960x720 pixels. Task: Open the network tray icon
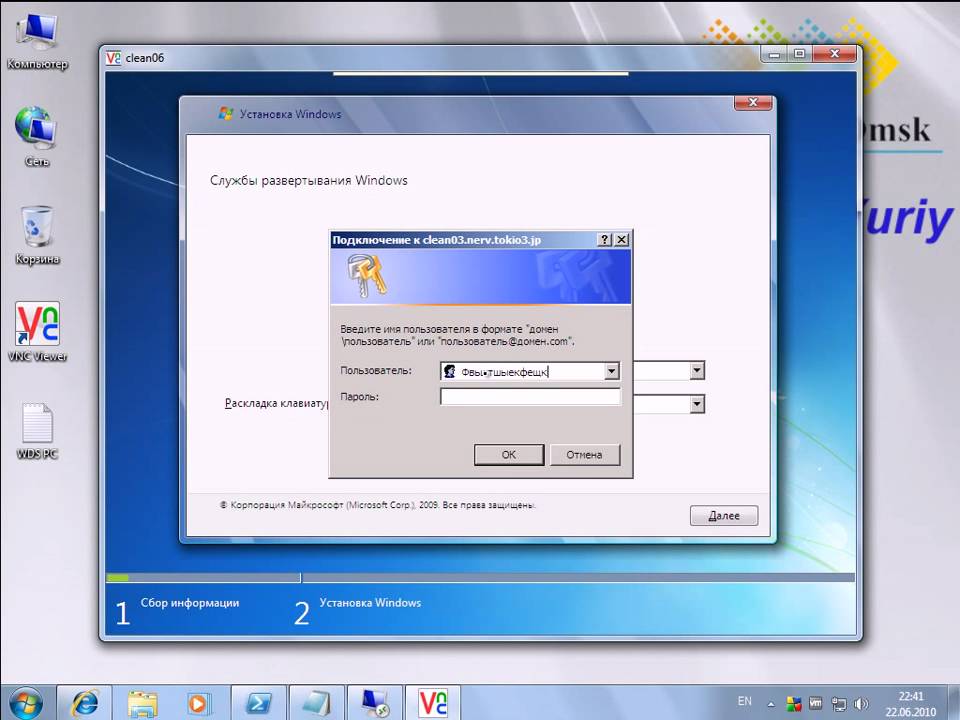[838, 703]
